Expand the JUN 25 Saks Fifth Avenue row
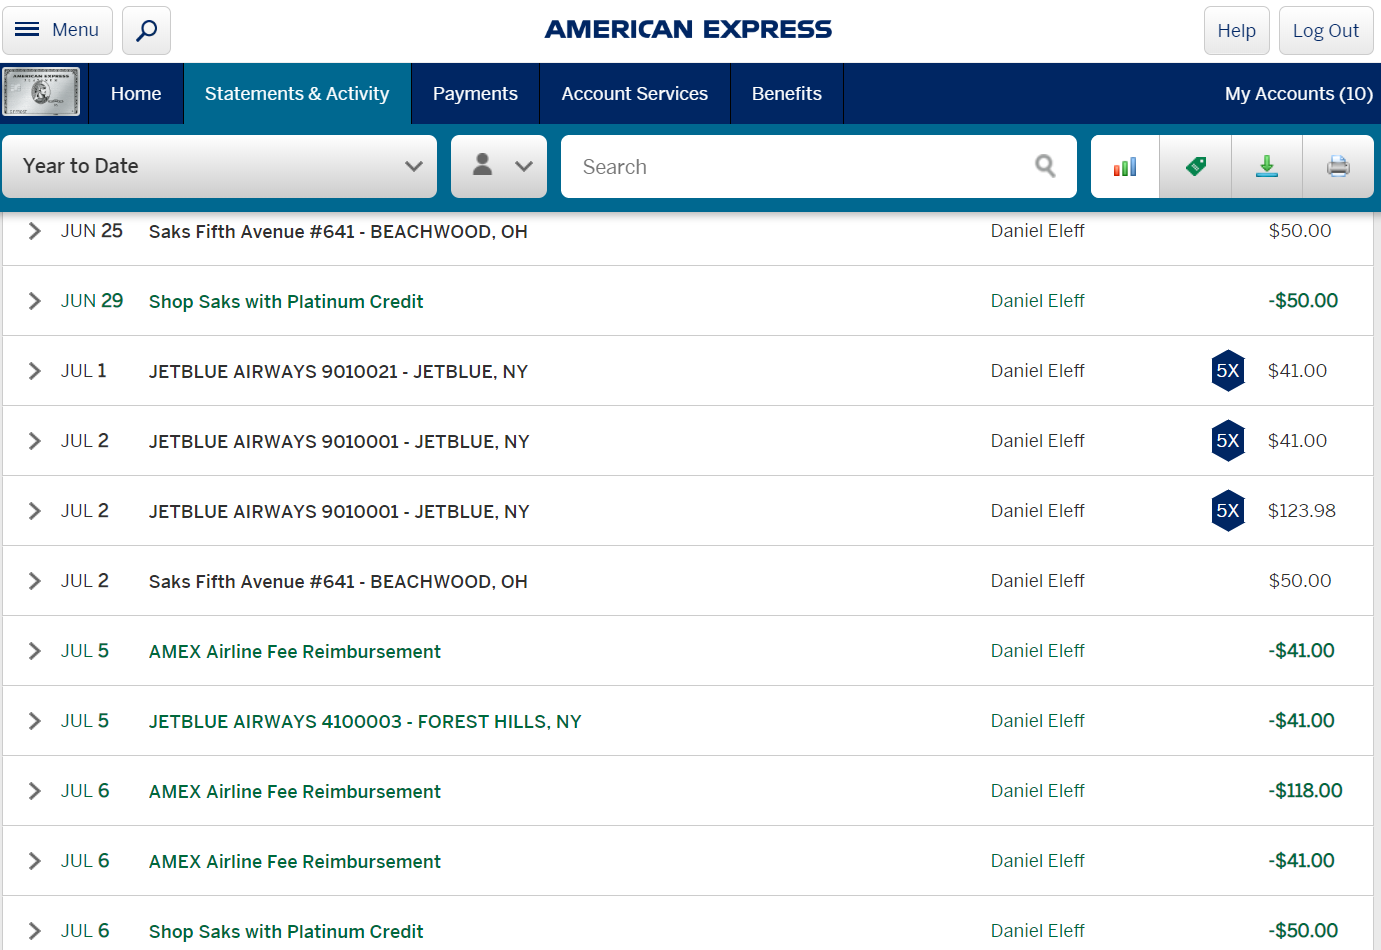Screen dimensions: 1381x950 (x=35, y=231)
